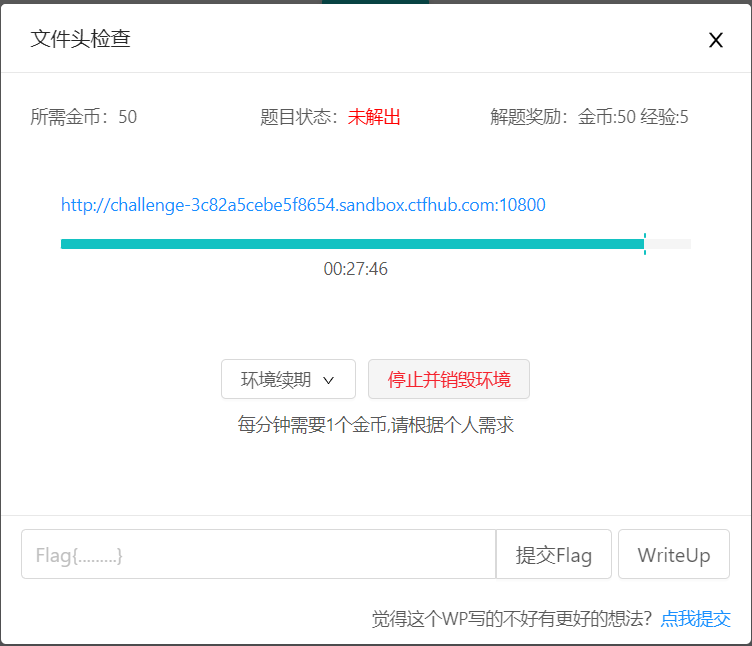Close the 文件头检查 dialog
Viewport: 752px width, 646px height.
click(x=715, y=40)
